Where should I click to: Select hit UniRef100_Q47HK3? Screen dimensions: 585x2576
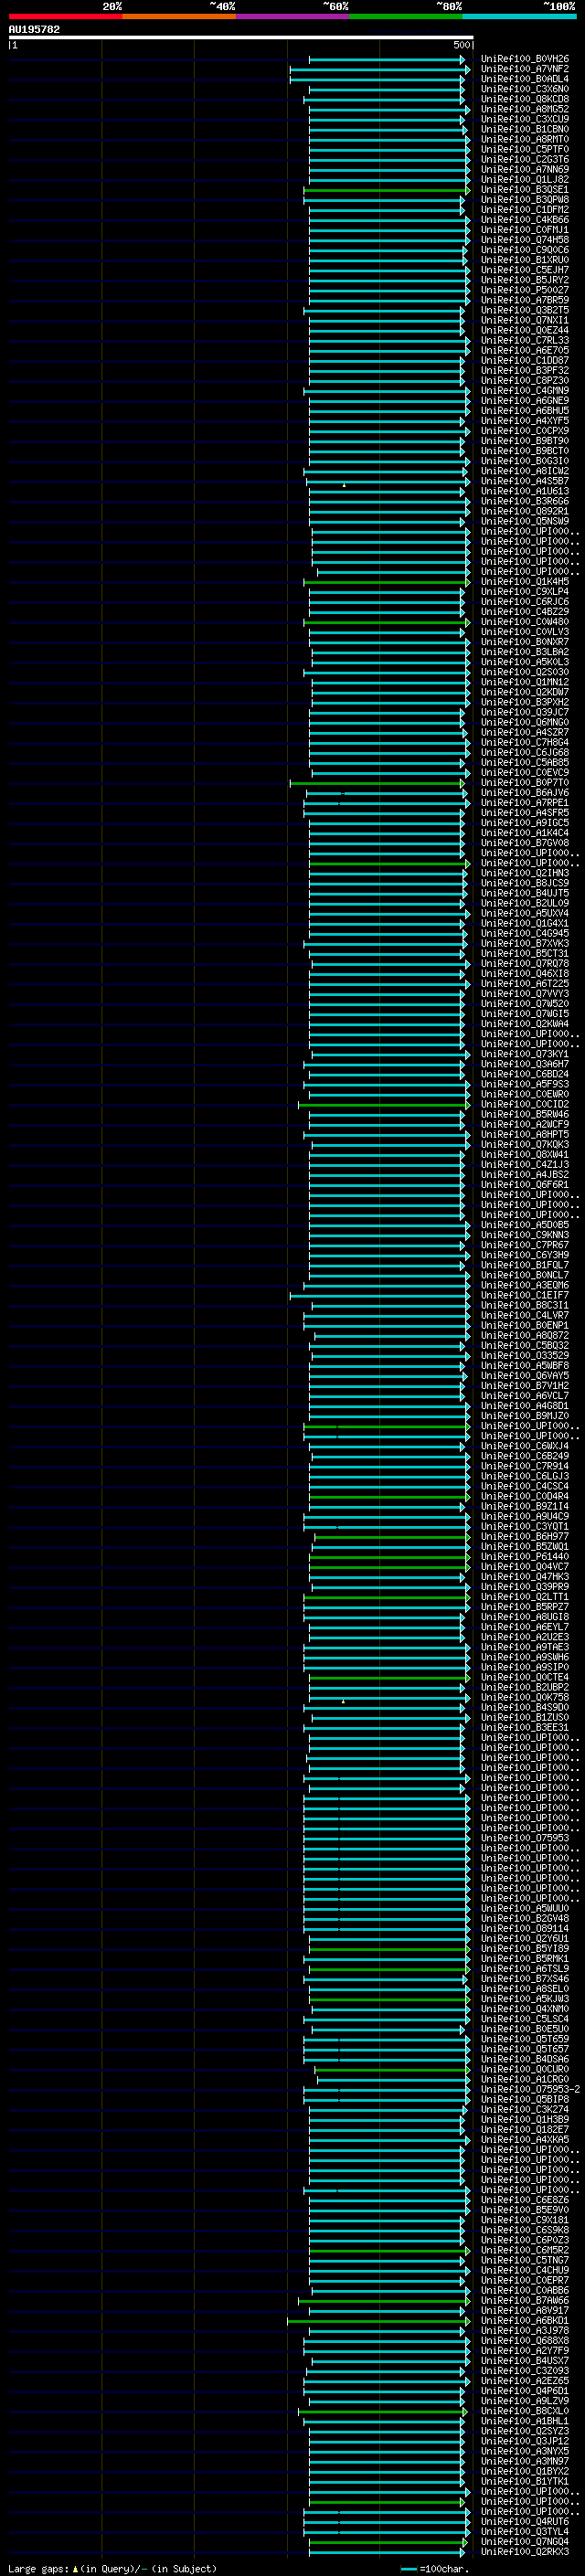[x=524, y=1577]
